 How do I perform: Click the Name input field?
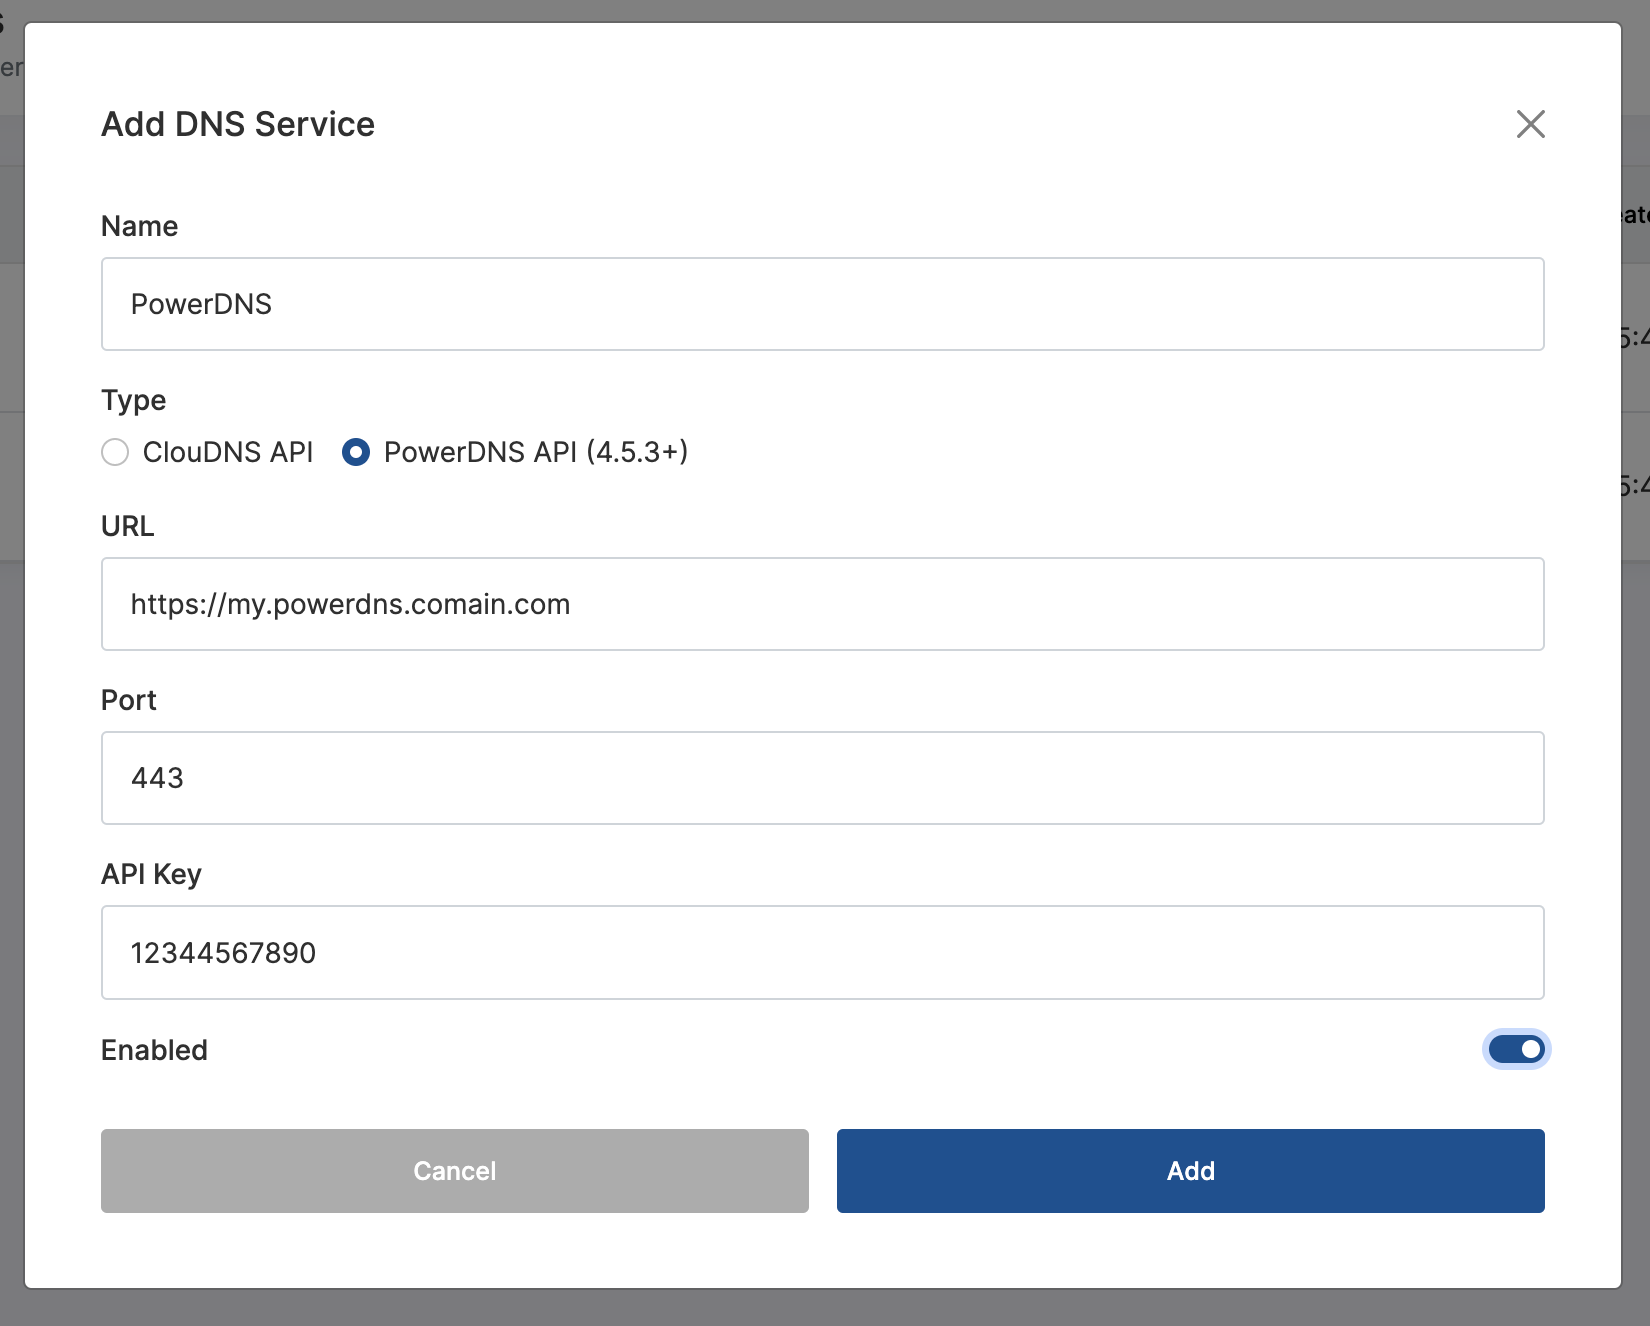tap(822, 304)
